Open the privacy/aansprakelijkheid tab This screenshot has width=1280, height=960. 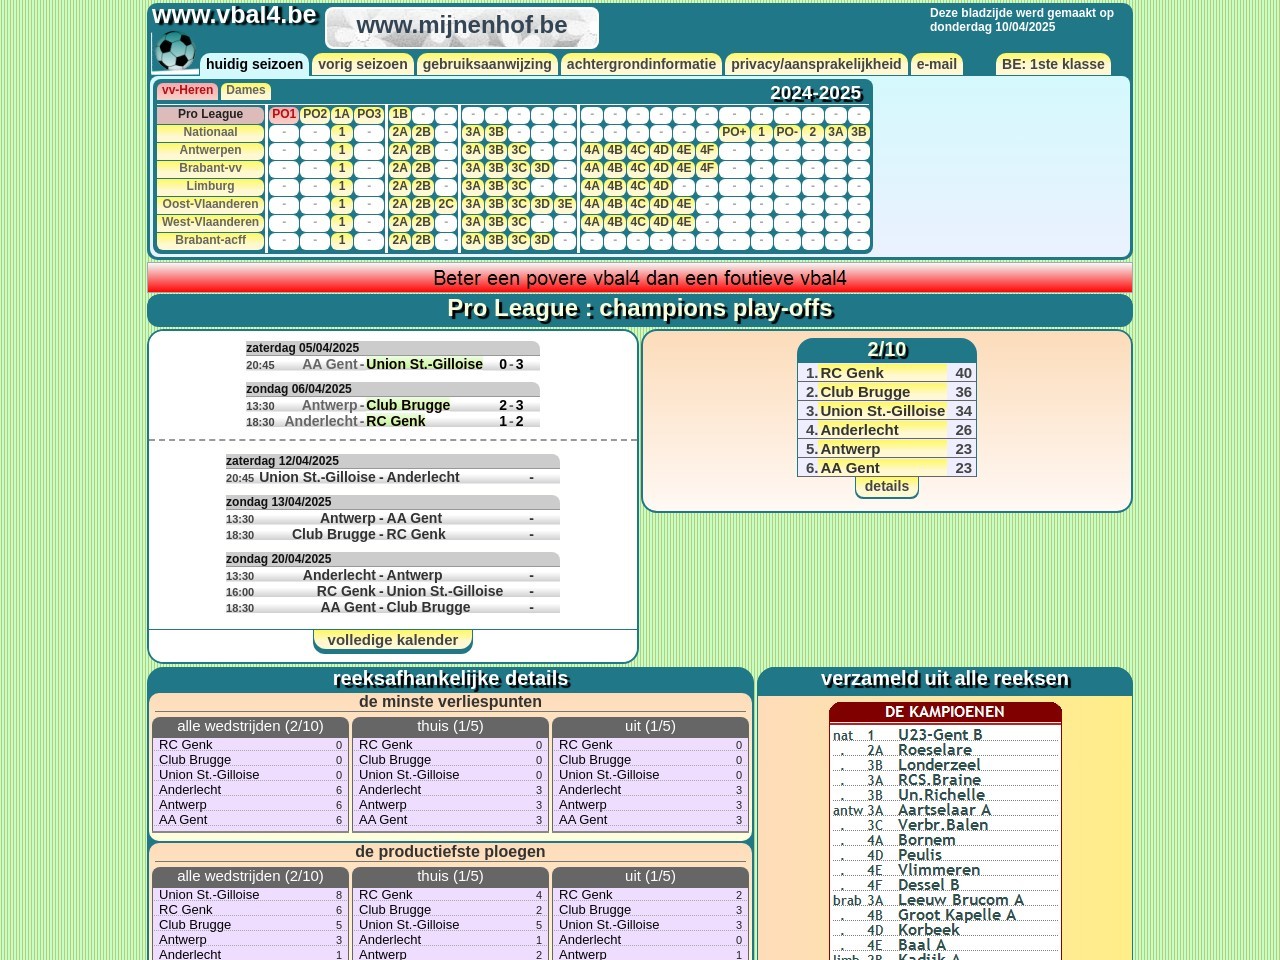pos(816,64)
